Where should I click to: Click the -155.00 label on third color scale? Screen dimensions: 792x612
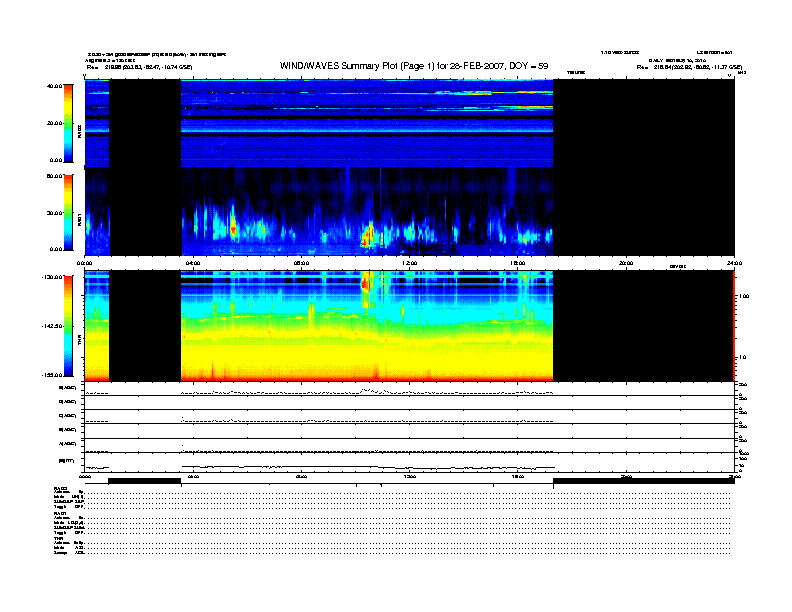click(52, 375)
